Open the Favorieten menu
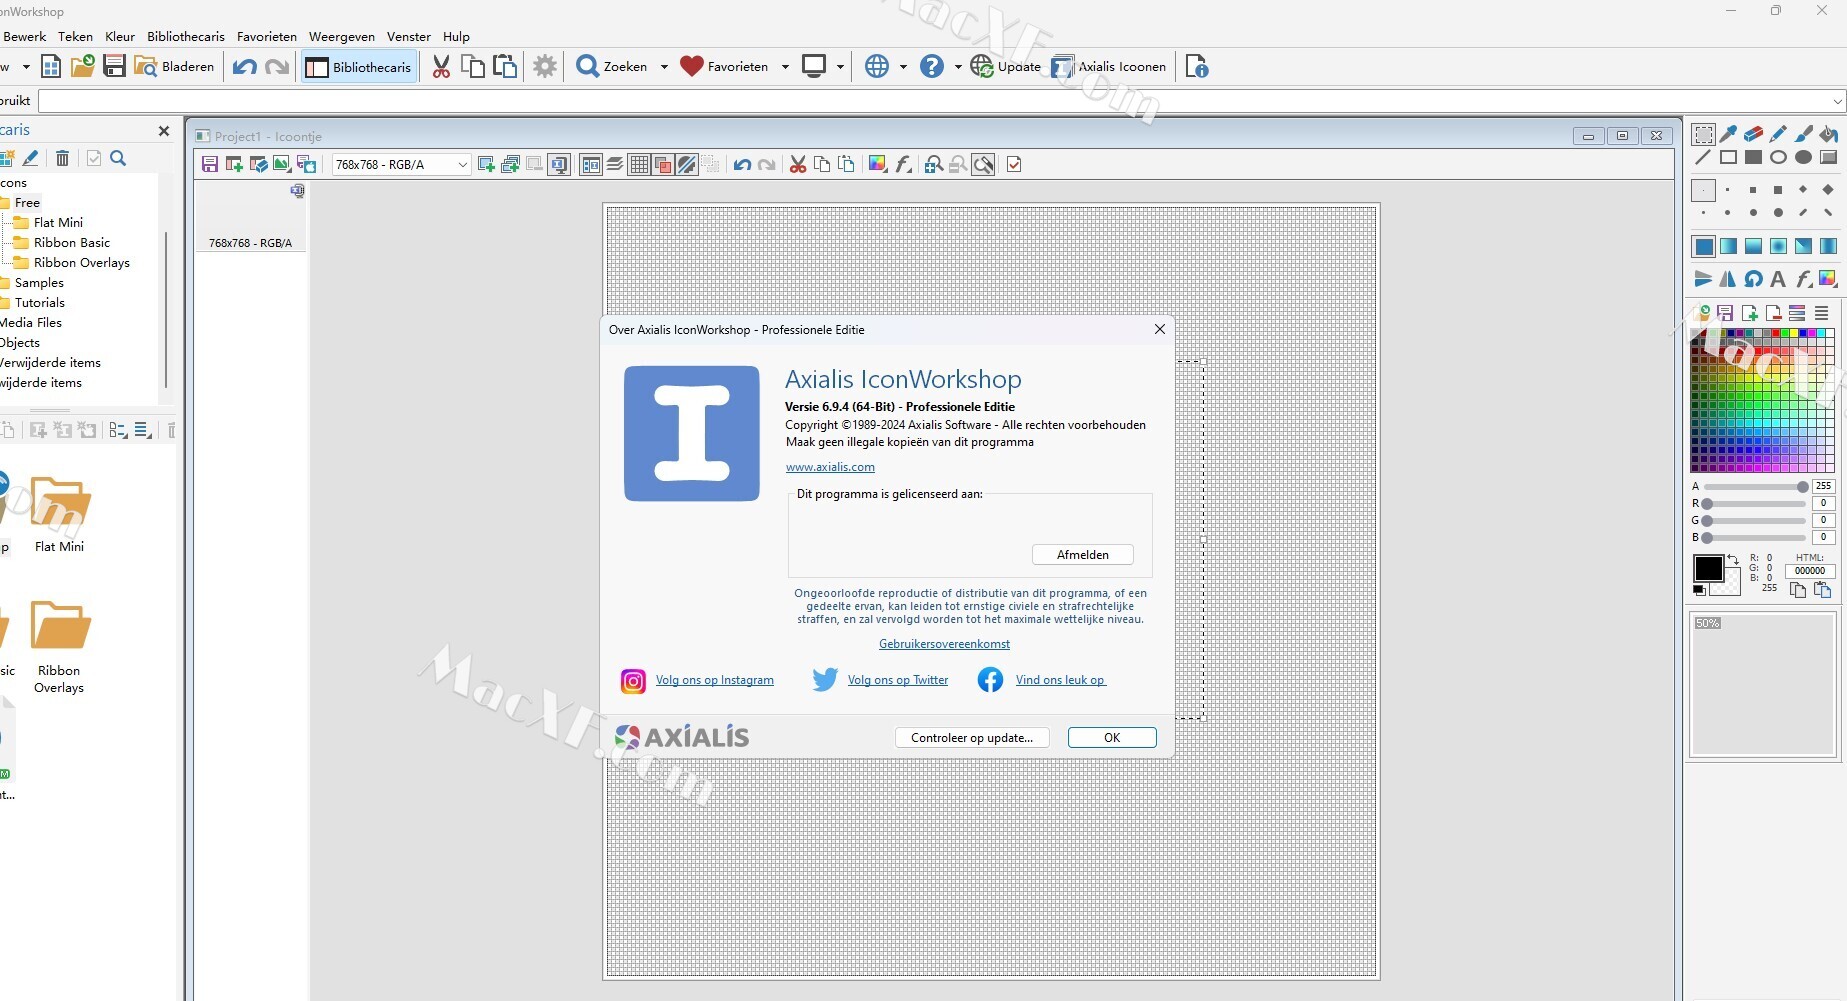Screen dimensions: 1847x1001 point(267,36)
